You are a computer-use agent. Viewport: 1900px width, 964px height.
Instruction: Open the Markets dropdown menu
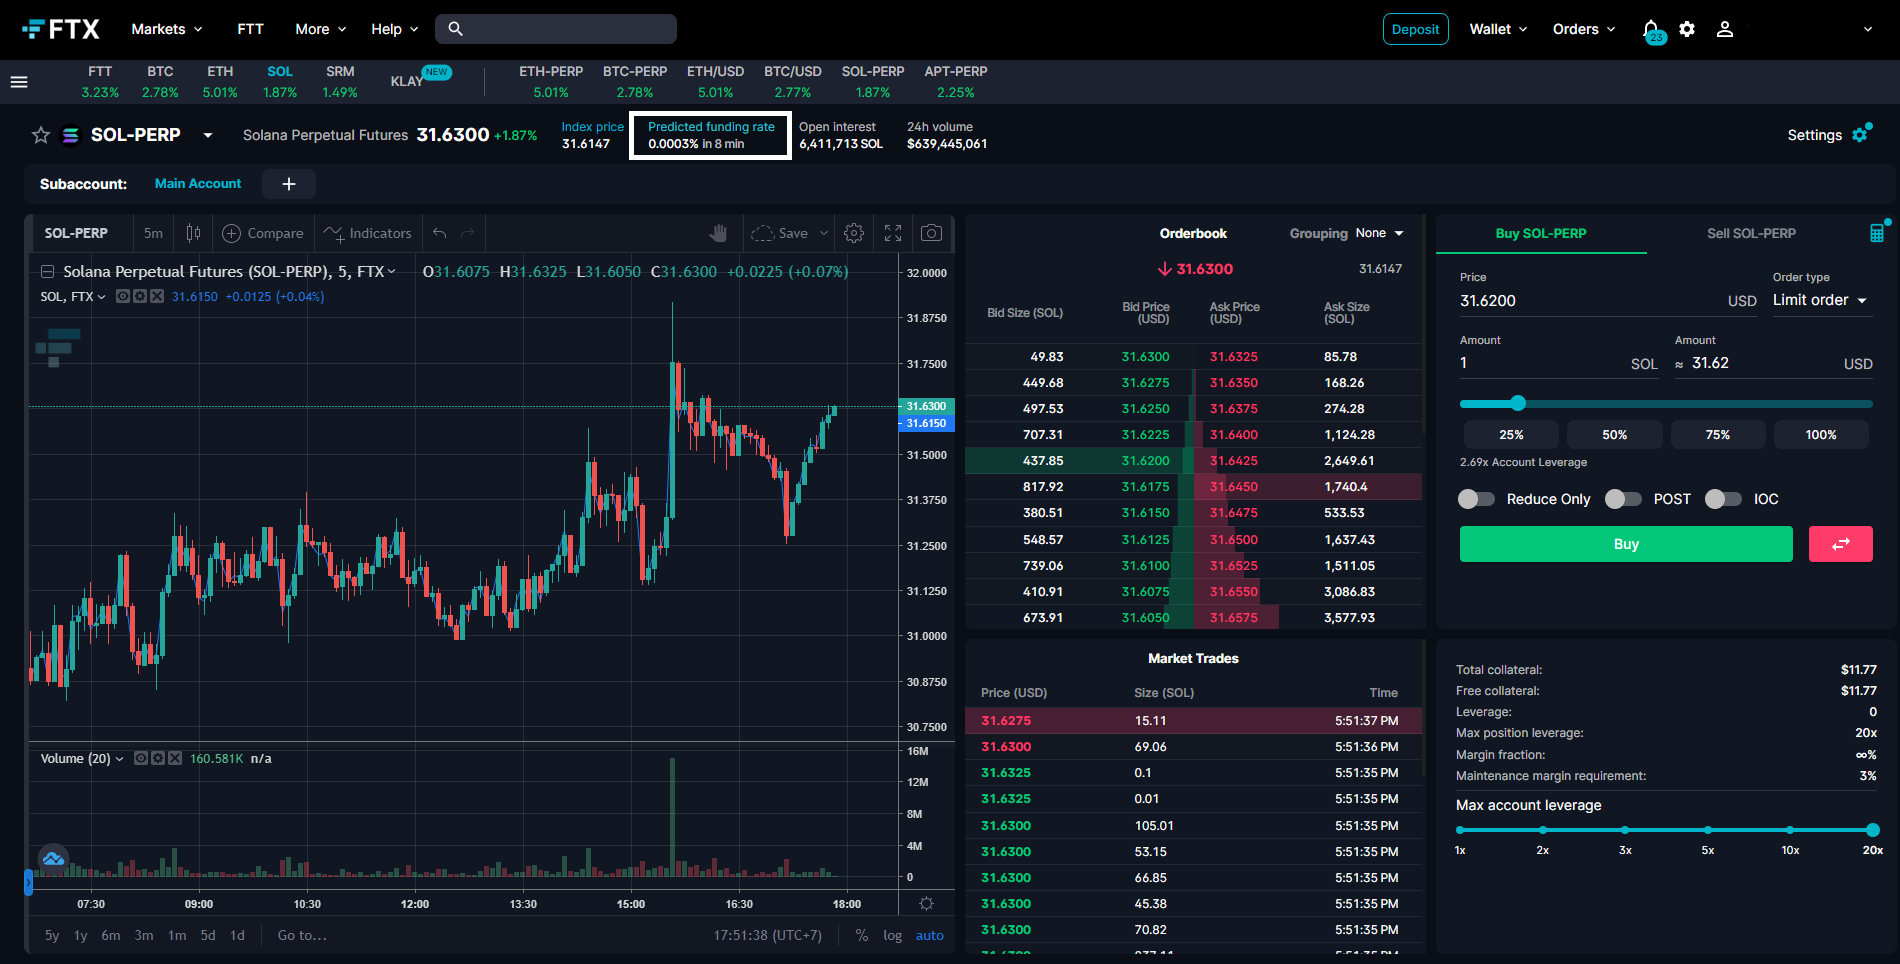[167, 29]
